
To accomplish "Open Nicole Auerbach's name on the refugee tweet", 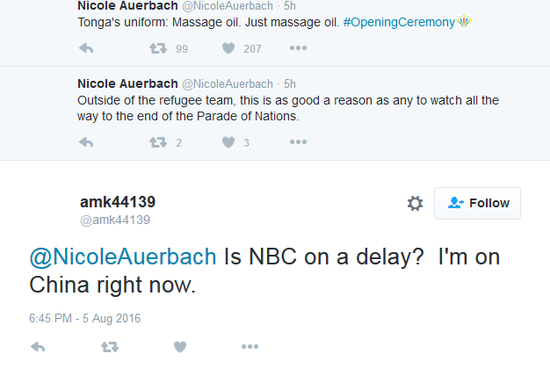I will [128, 84].
